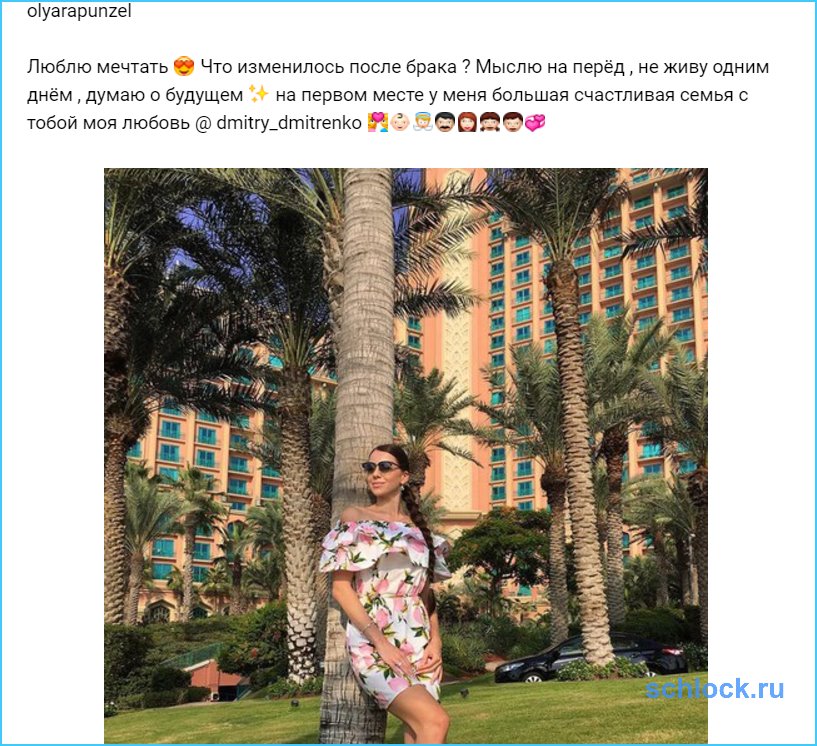Click the baby face emoji
Image resolution: width=817 pixels, height=746 pixels.
[400, 123]
